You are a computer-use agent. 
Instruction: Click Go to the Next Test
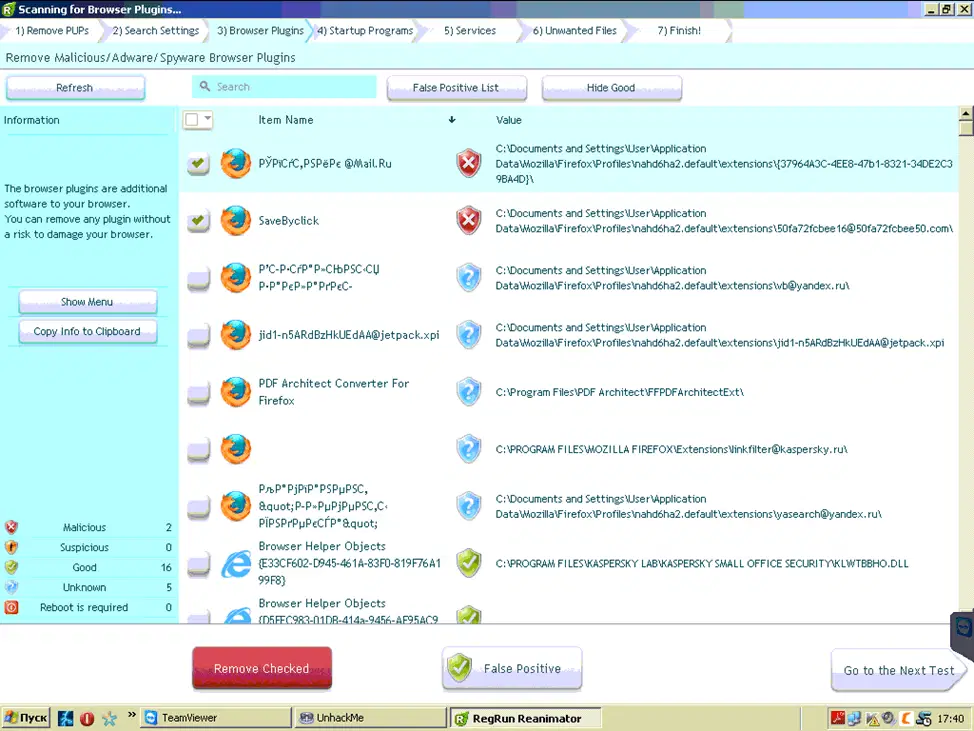point(898,670)
